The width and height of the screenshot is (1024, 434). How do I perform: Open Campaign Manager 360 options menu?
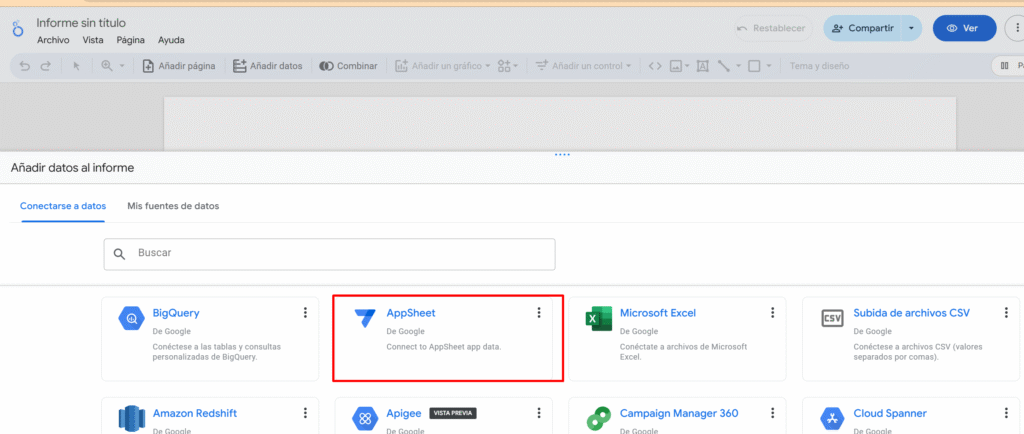pyautogui.click(x=773, y=413)
